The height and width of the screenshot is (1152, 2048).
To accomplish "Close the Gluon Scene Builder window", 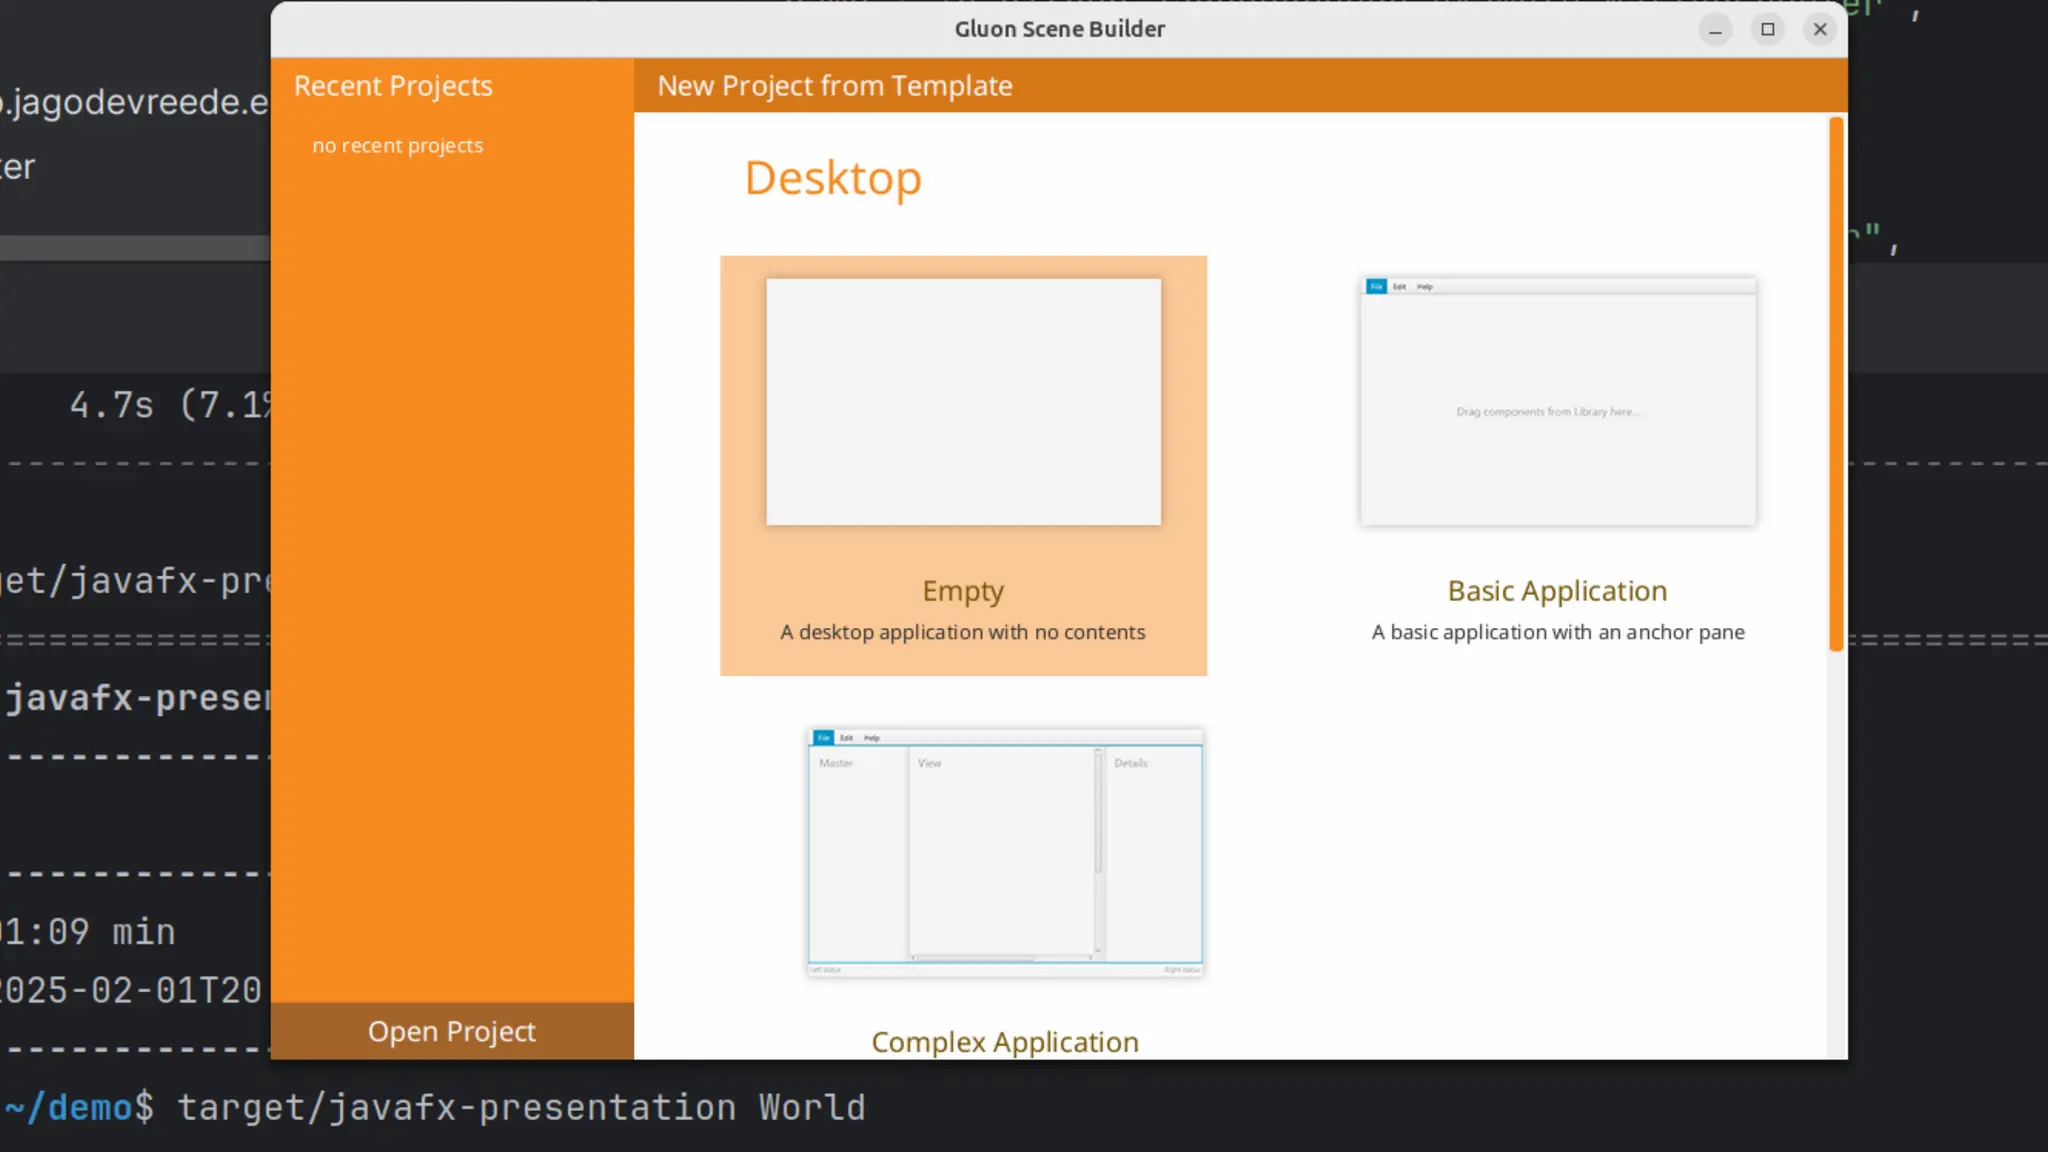I will coord(1820,30).
